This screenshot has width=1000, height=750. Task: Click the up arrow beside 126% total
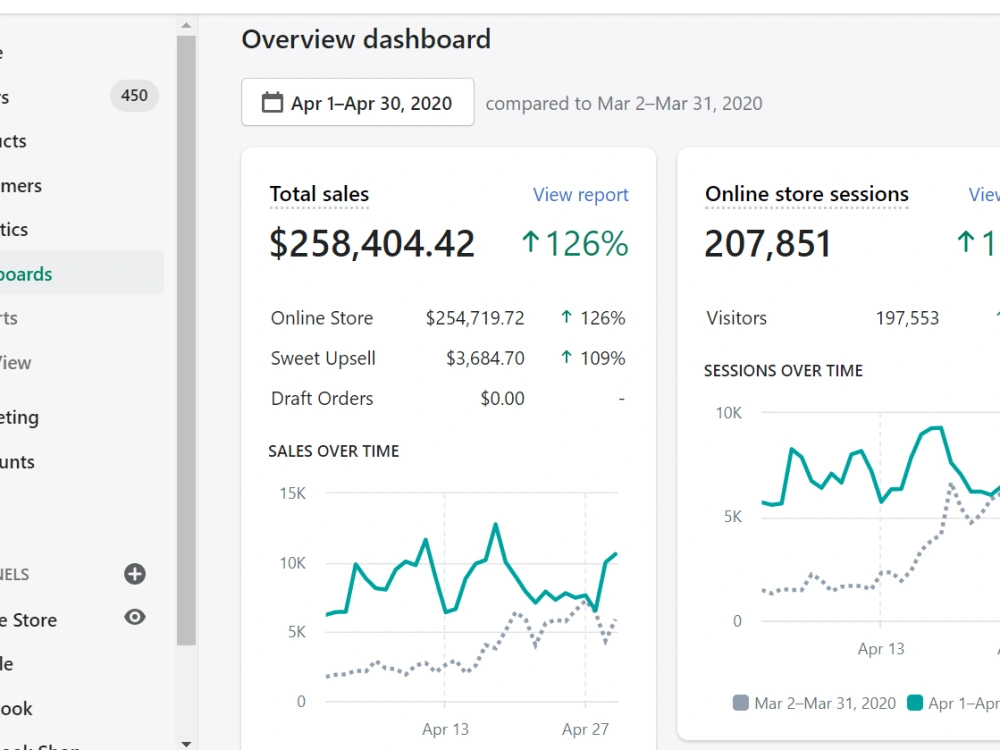[x=531, y=242]
